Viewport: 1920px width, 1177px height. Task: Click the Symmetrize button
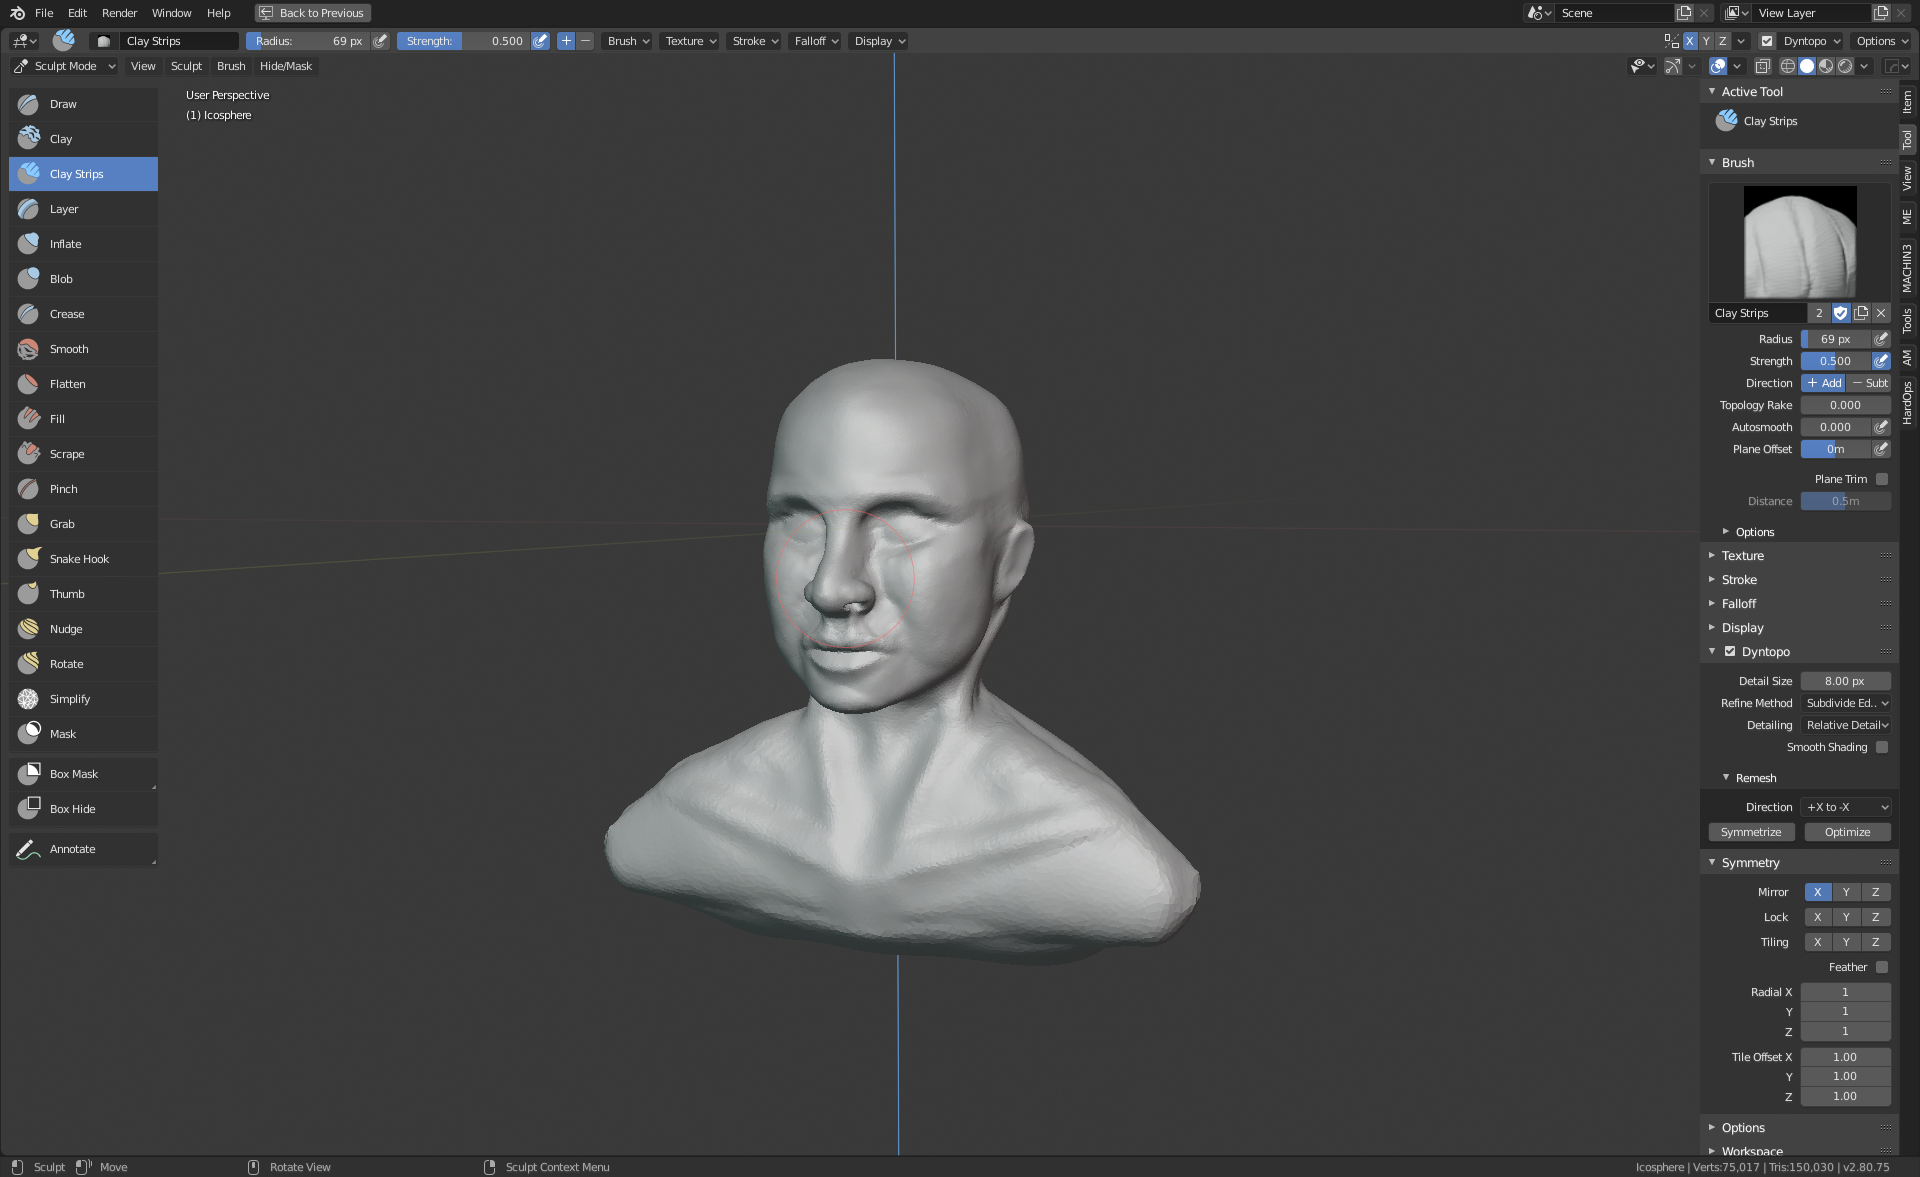click(x=1750, y=832)
